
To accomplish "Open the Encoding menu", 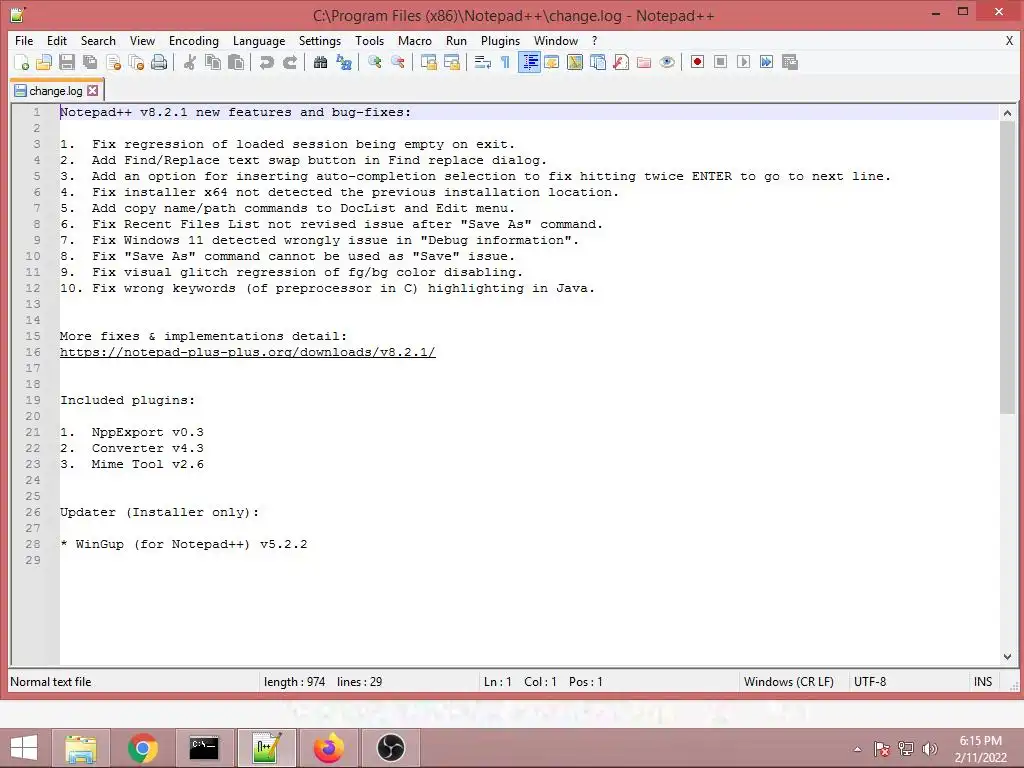I will point(194,40).
